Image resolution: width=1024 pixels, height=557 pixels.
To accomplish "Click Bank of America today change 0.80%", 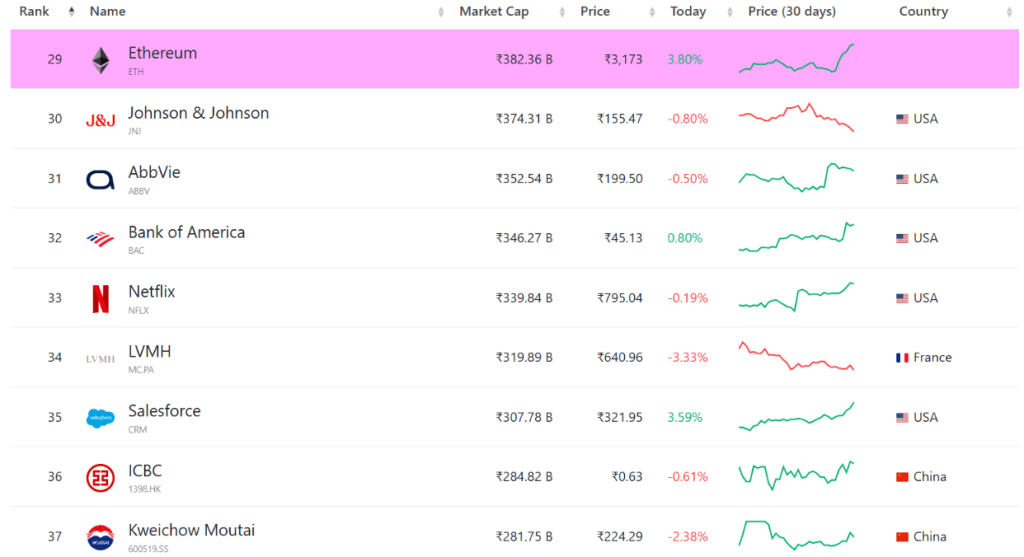I will (685, 238).
